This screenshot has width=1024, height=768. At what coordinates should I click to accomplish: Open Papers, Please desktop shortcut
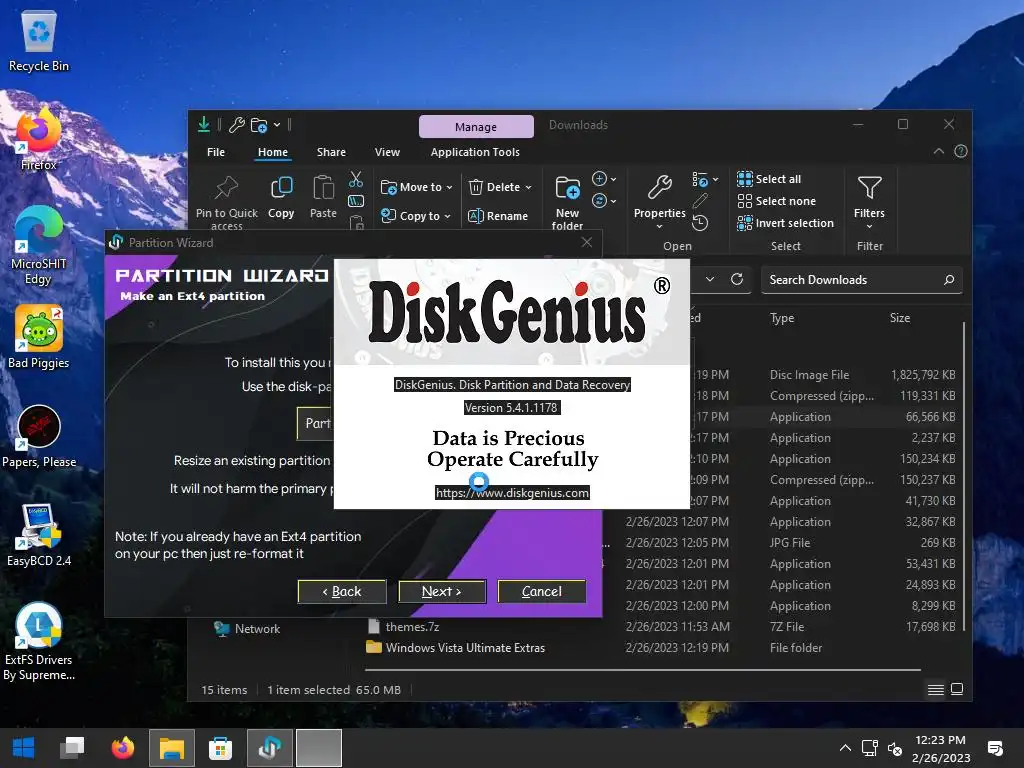click(x=39, y=436)
